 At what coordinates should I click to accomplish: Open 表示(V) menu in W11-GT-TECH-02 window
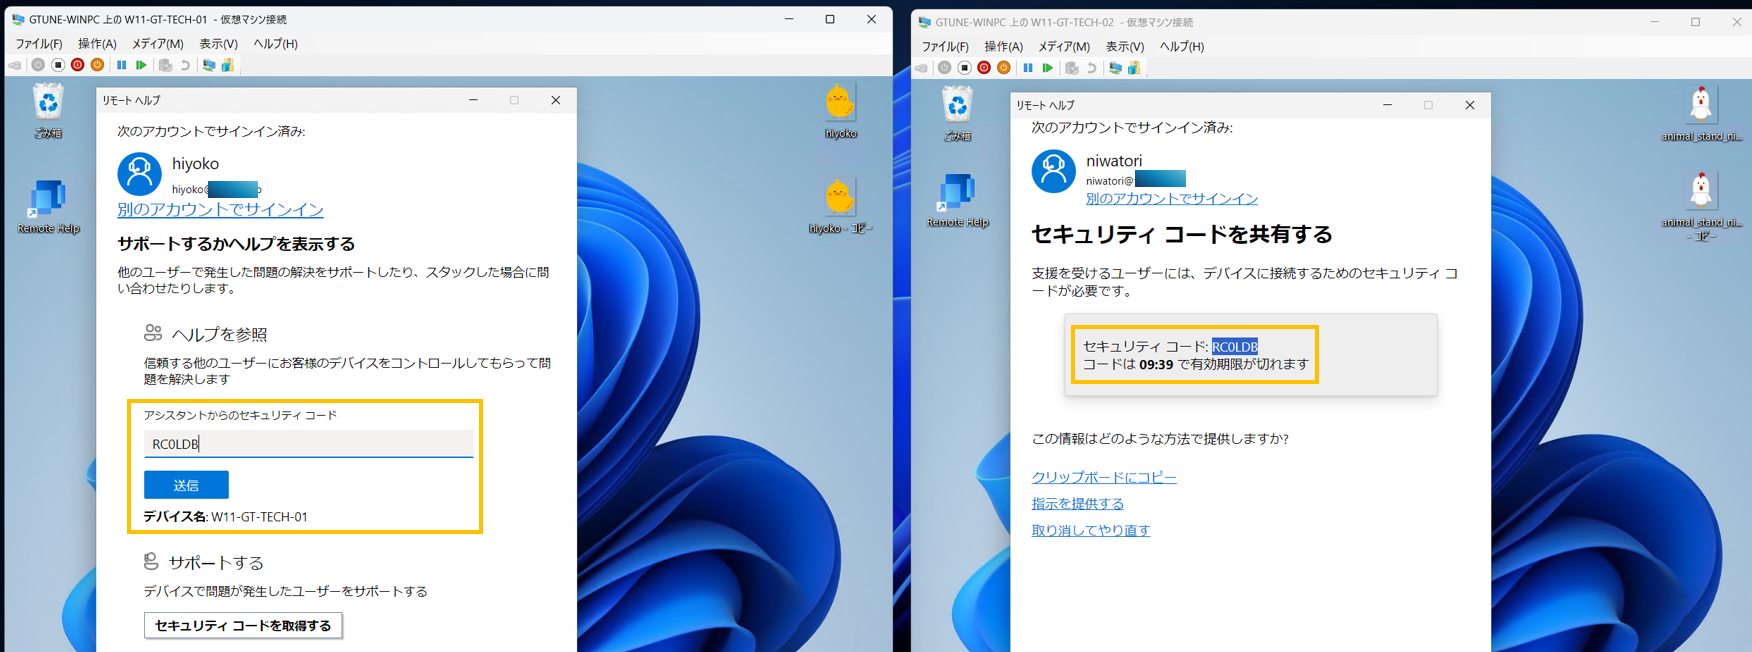[1124, 47]
